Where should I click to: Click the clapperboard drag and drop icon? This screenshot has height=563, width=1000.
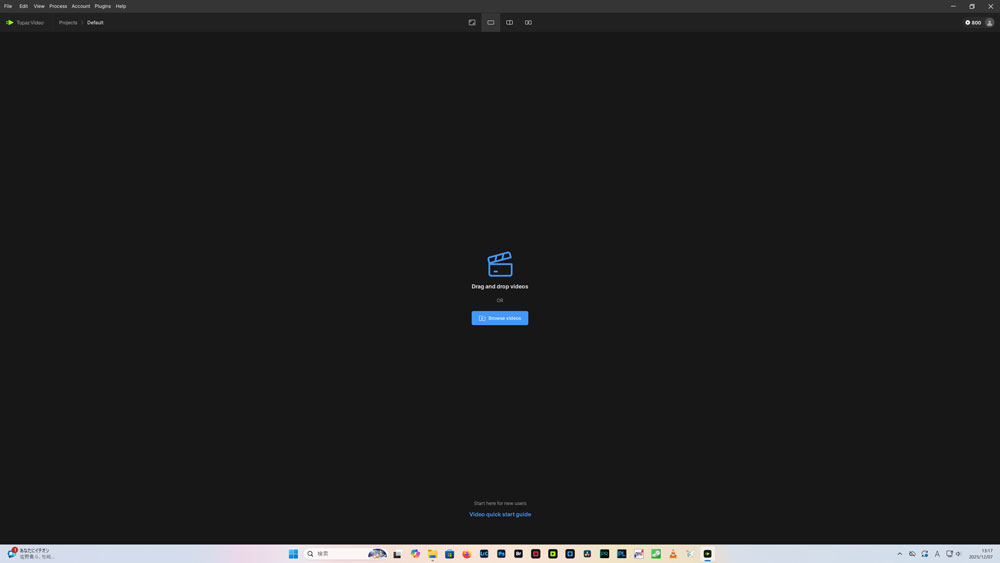[x=500, y=264]
